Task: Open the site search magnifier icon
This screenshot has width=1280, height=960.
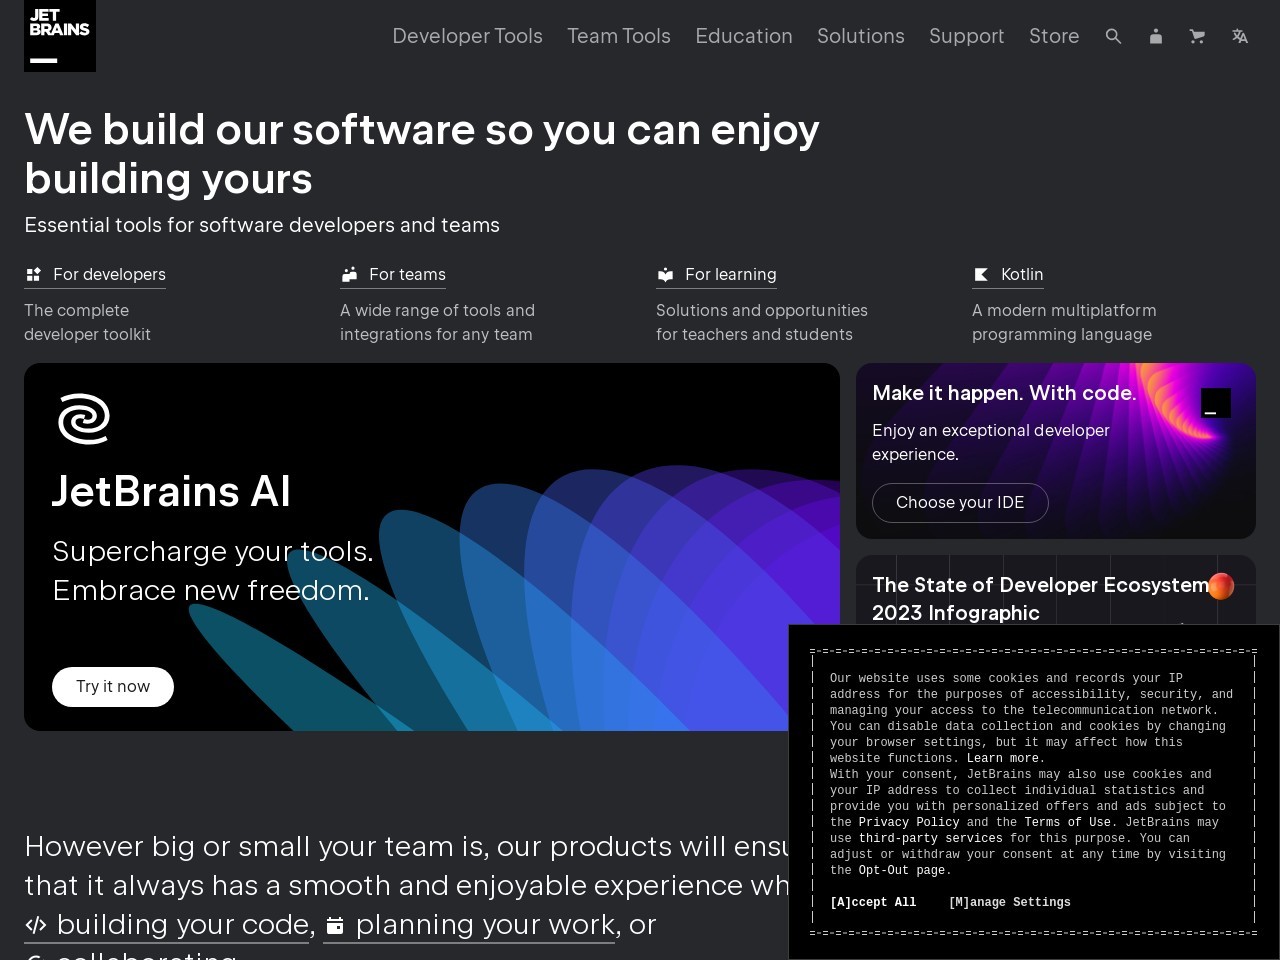Action: tap(1113, 36)
